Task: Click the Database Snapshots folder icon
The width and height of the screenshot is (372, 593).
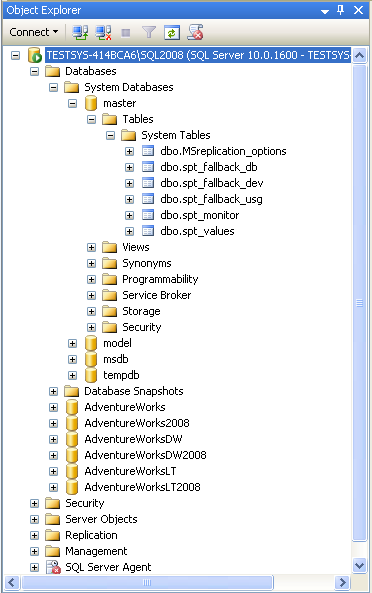Action: click(71, 391)
